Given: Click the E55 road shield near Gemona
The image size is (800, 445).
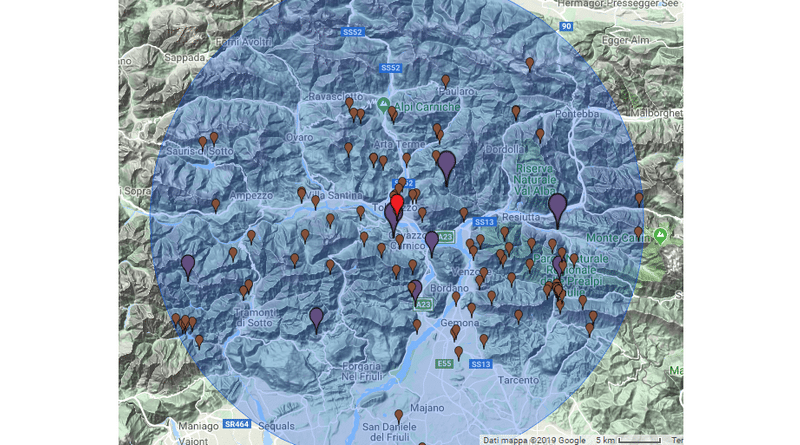Looking at the screenshot, I should coord(444,364).
